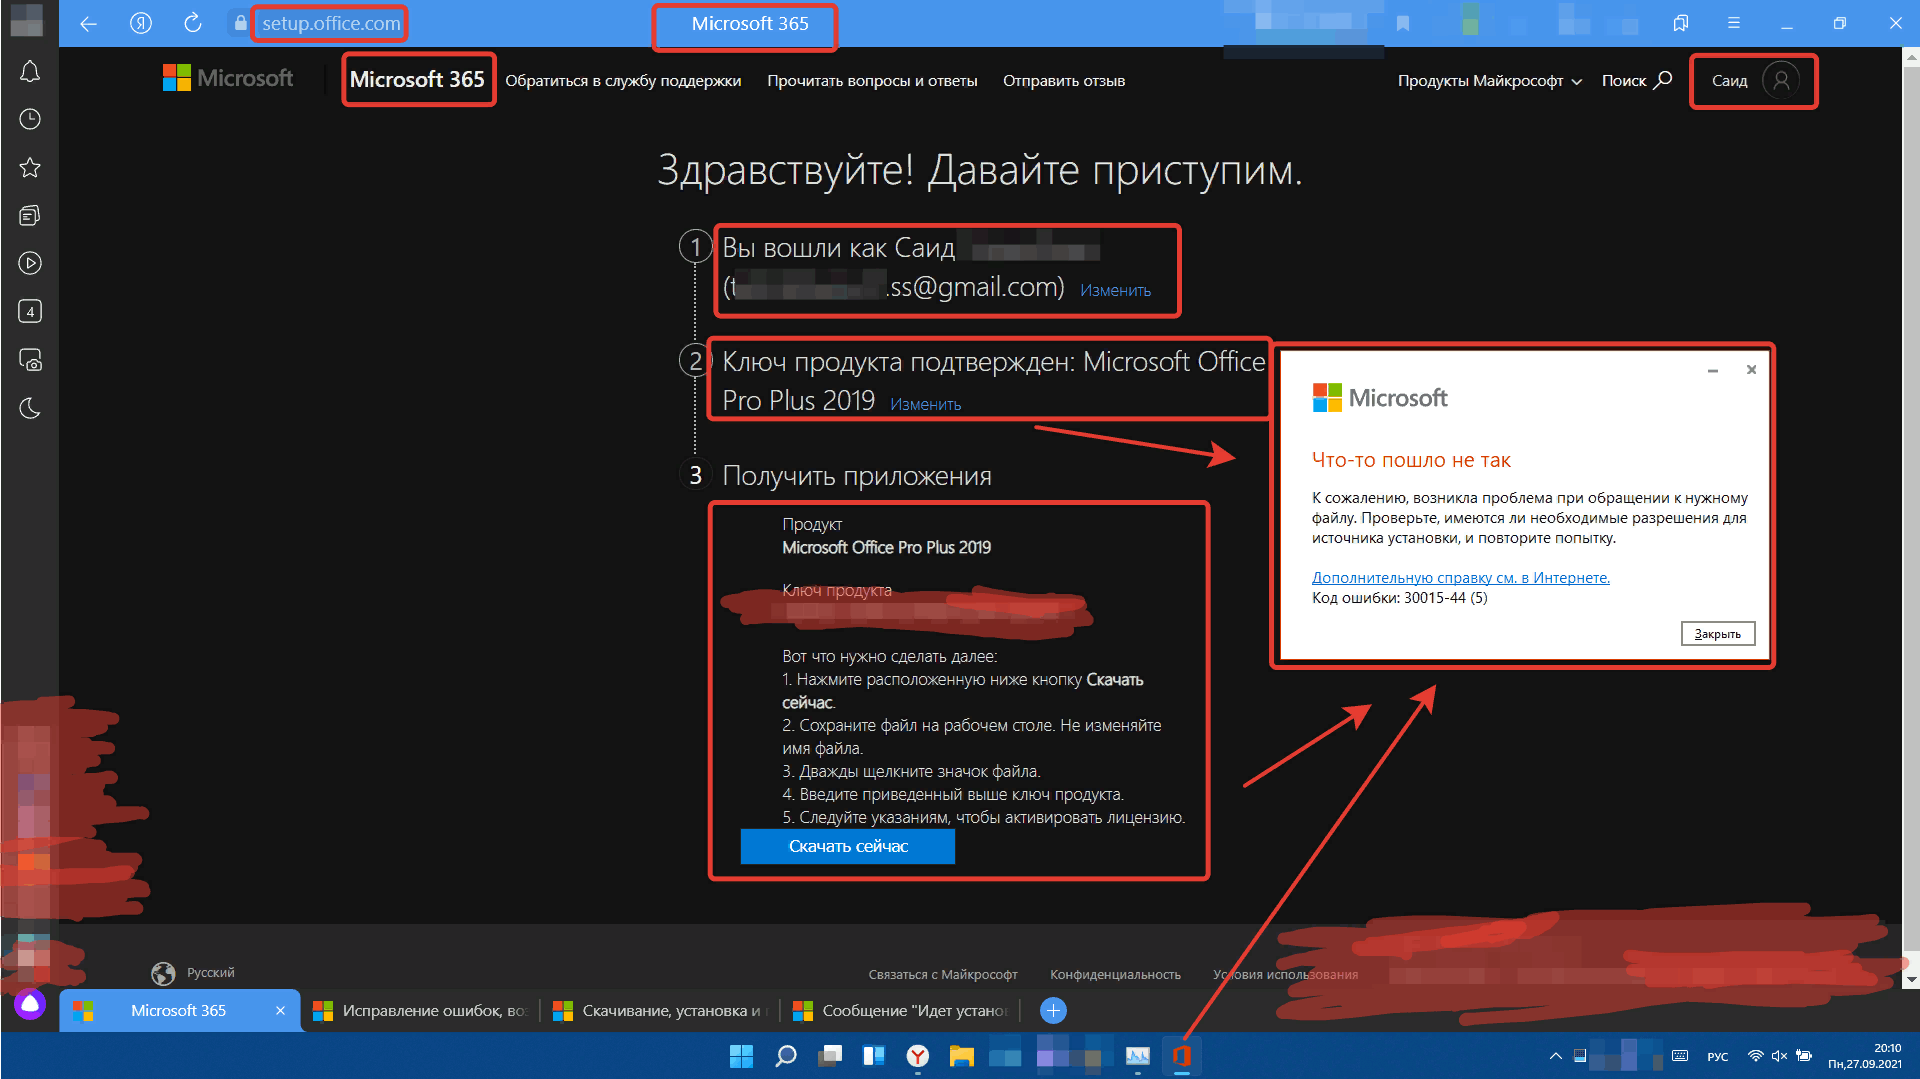Open 'Условия использования' footer link
The image size is (1920, 1079).
pos(1285,974)
